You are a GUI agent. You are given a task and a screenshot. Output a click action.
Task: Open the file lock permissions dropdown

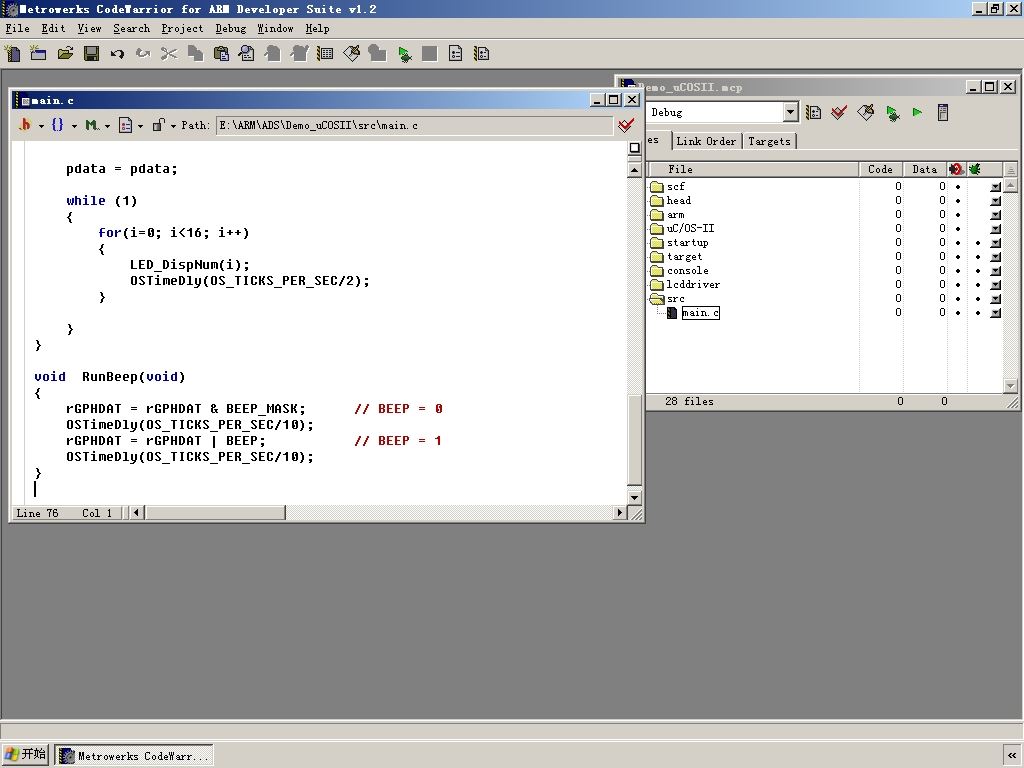[163, 125]
